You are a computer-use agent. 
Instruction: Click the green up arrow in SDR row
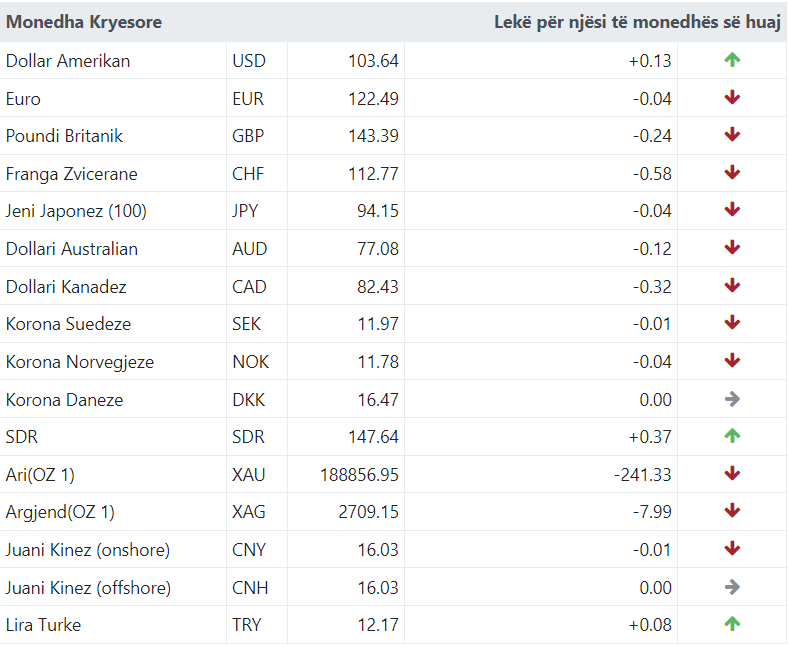732,436
